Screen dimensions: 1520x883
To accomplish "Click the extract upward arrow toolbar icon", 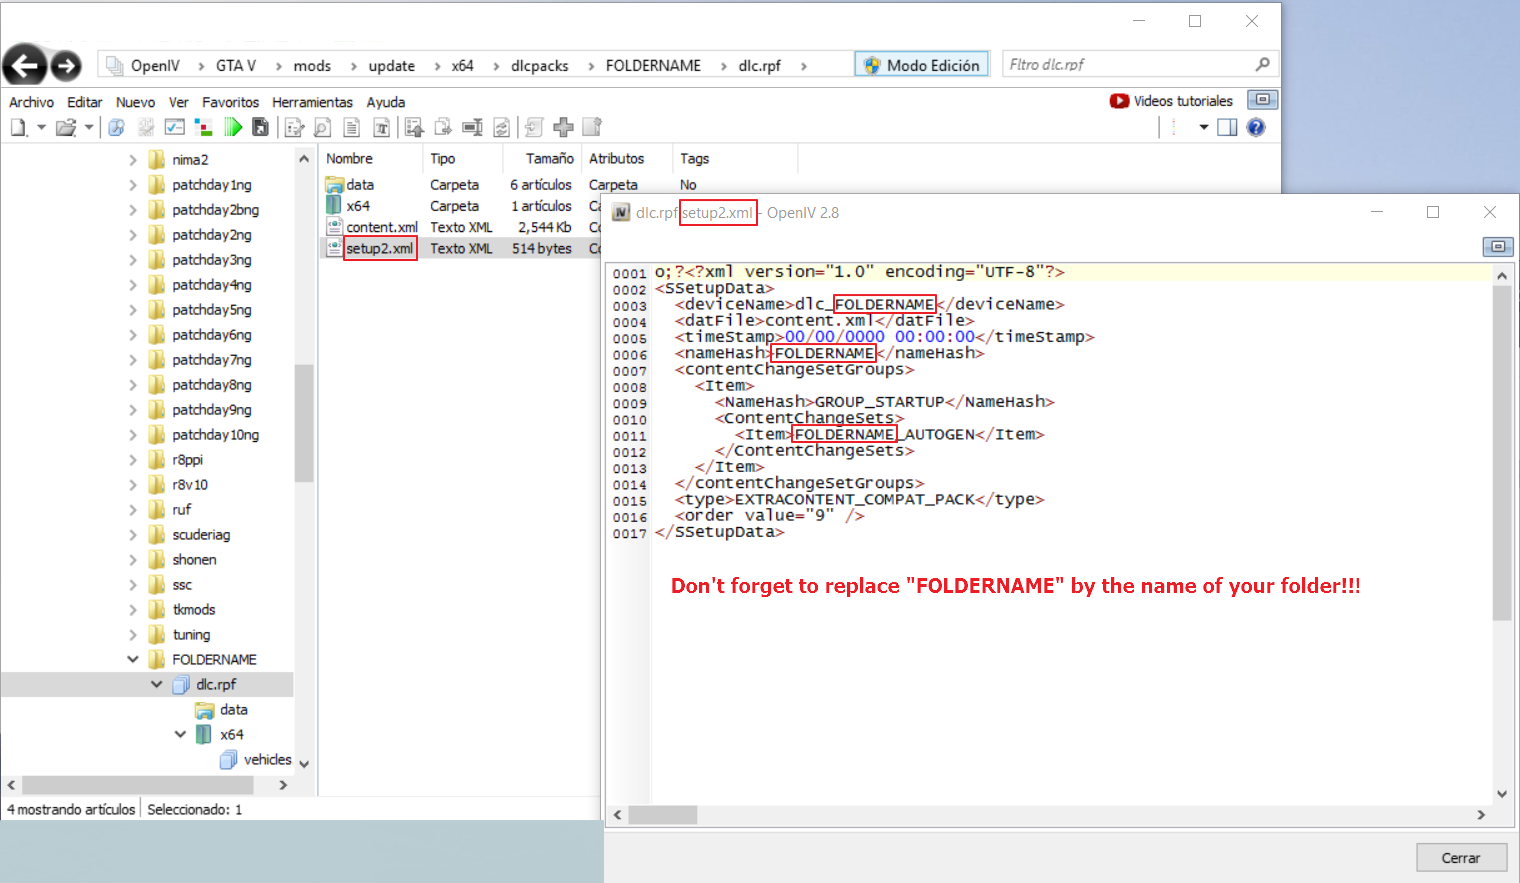I will [x=414, y=127].
